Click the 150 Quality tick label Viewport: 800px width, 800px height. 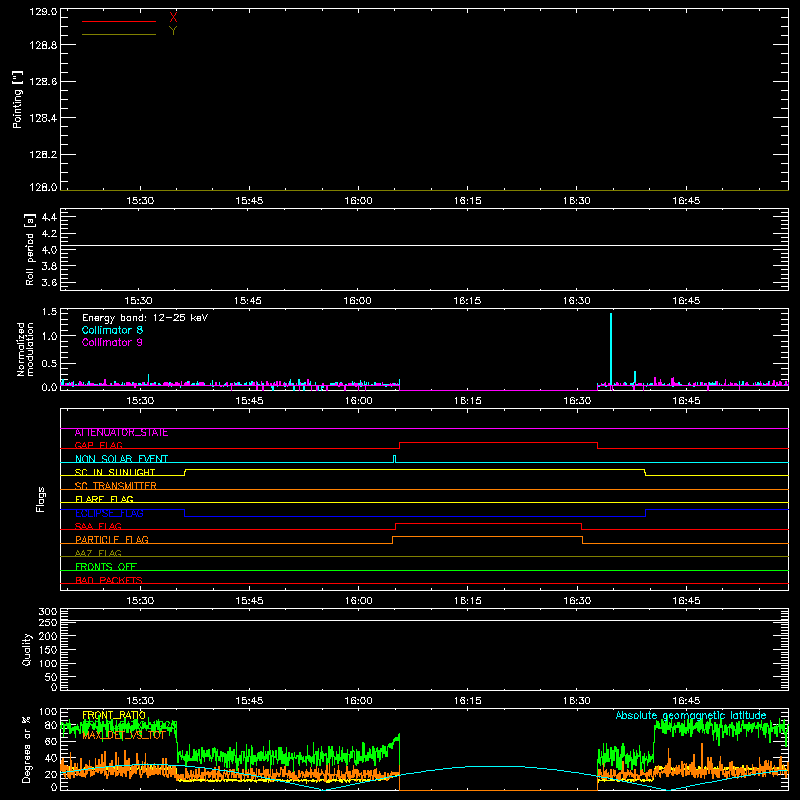pyautogui.click(x=48, y=651)
